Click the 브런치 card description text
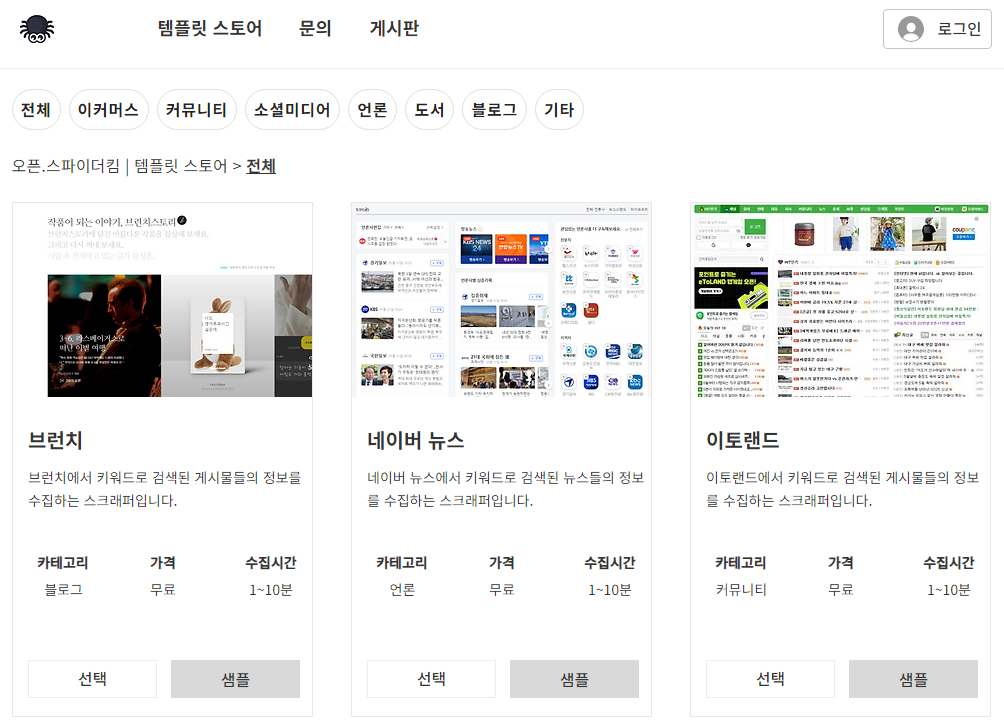Screen dimensions: 1004x728 (x=165, y=489)
